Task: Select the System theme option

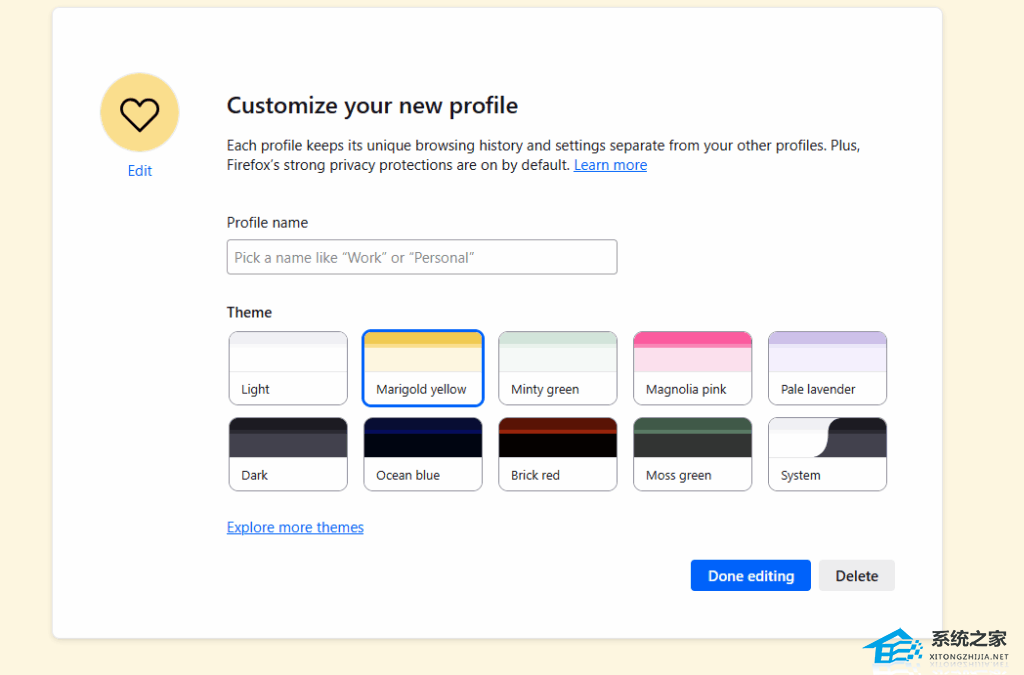Action: tap(827, 454)
